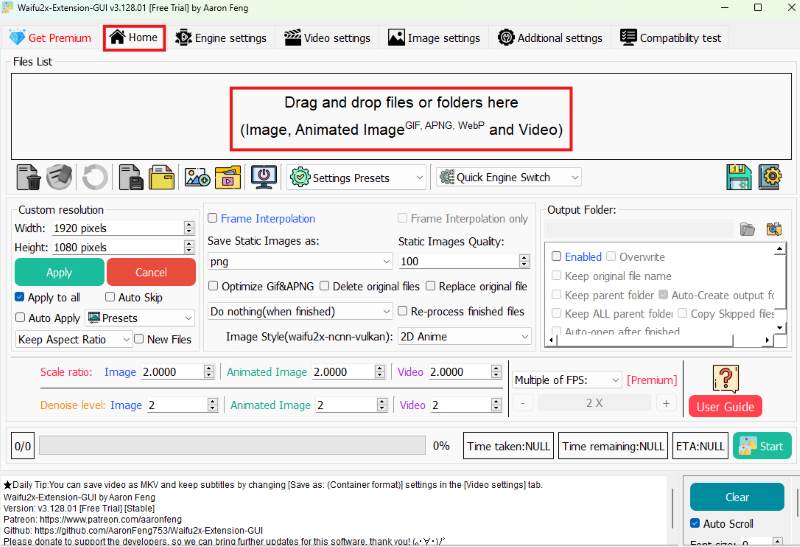Viewport: 800px width, 547px height.
Task: Uncheck the Apply to all checkbox
Action: tap(20, 298)
